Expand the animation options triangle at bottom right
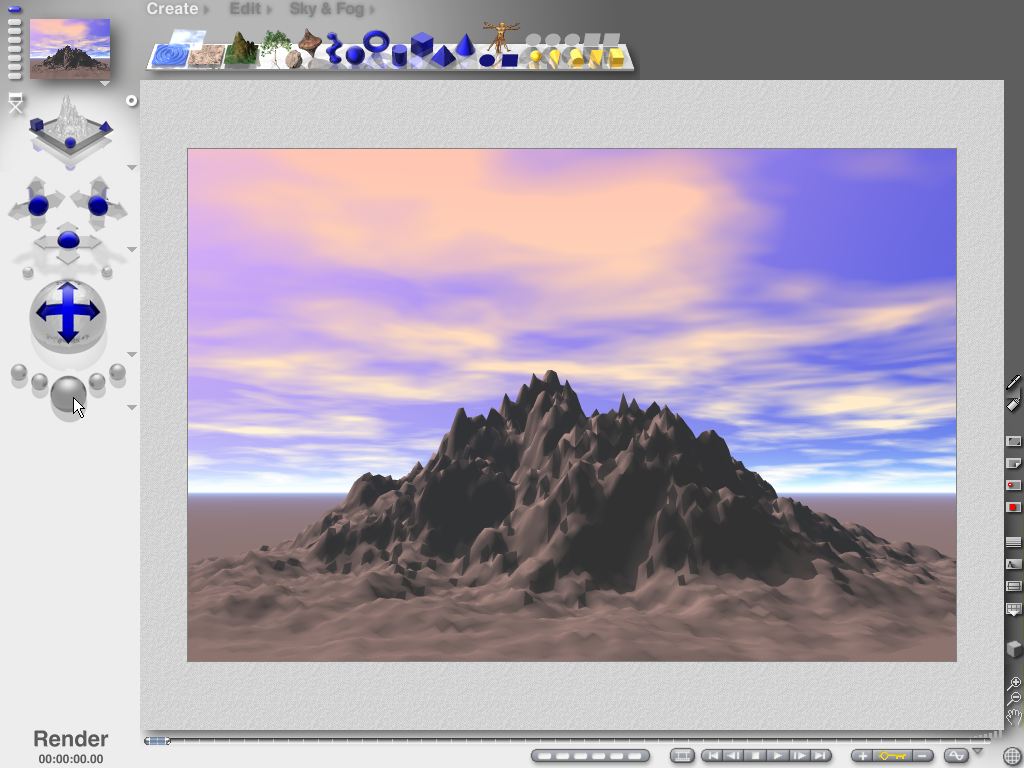Screen dimensions: 1024x768 click(x=978, y=751)
